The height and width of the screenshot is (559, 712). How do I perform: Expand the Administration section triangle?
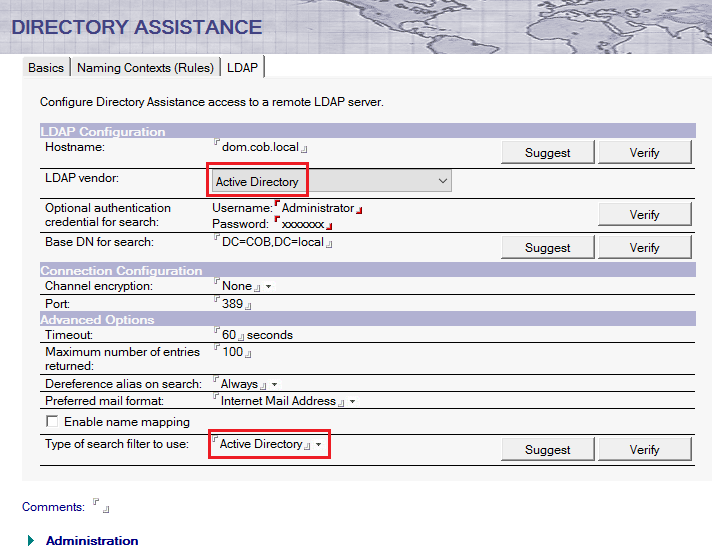coord(31,540)
